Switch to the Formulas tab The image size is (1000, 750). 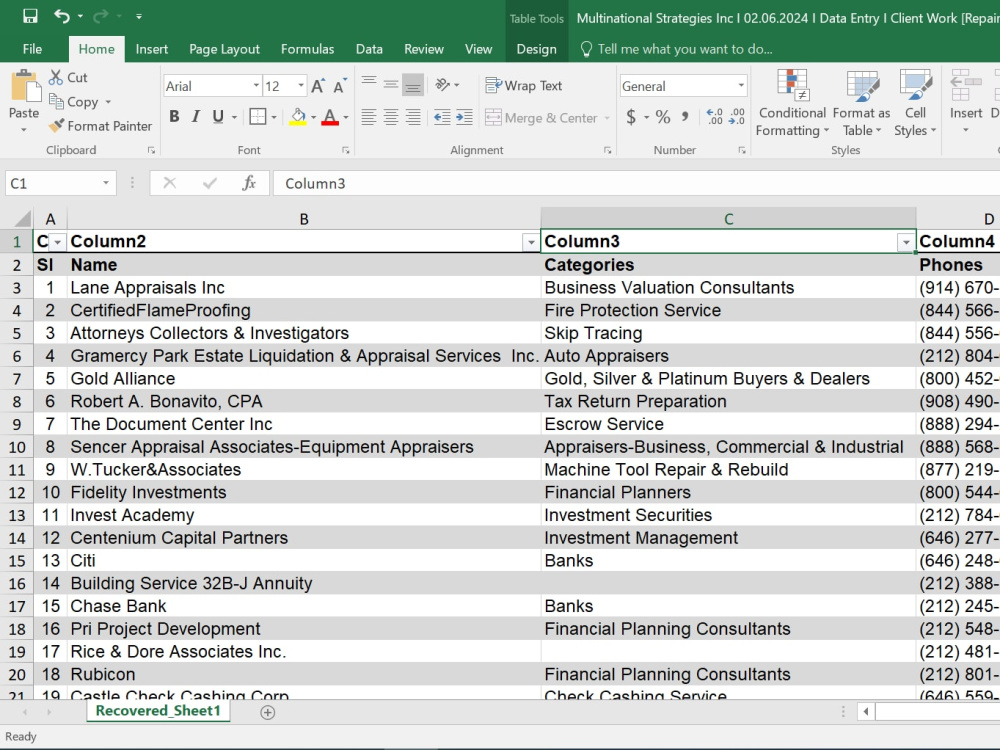[x=307, y=49]
